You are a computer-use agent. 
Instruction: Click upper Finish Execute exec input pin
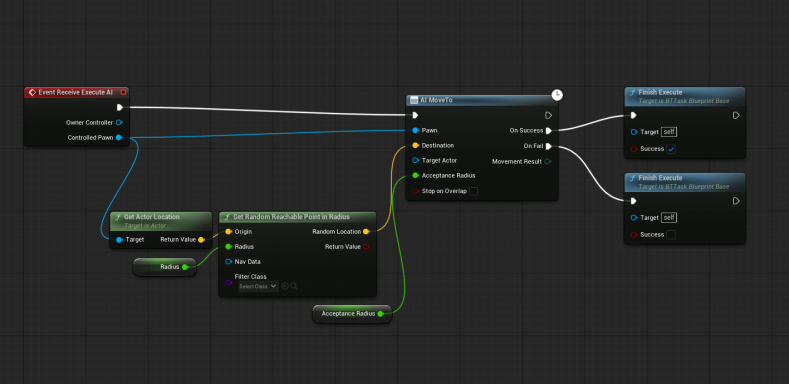(x=634, y=115)
